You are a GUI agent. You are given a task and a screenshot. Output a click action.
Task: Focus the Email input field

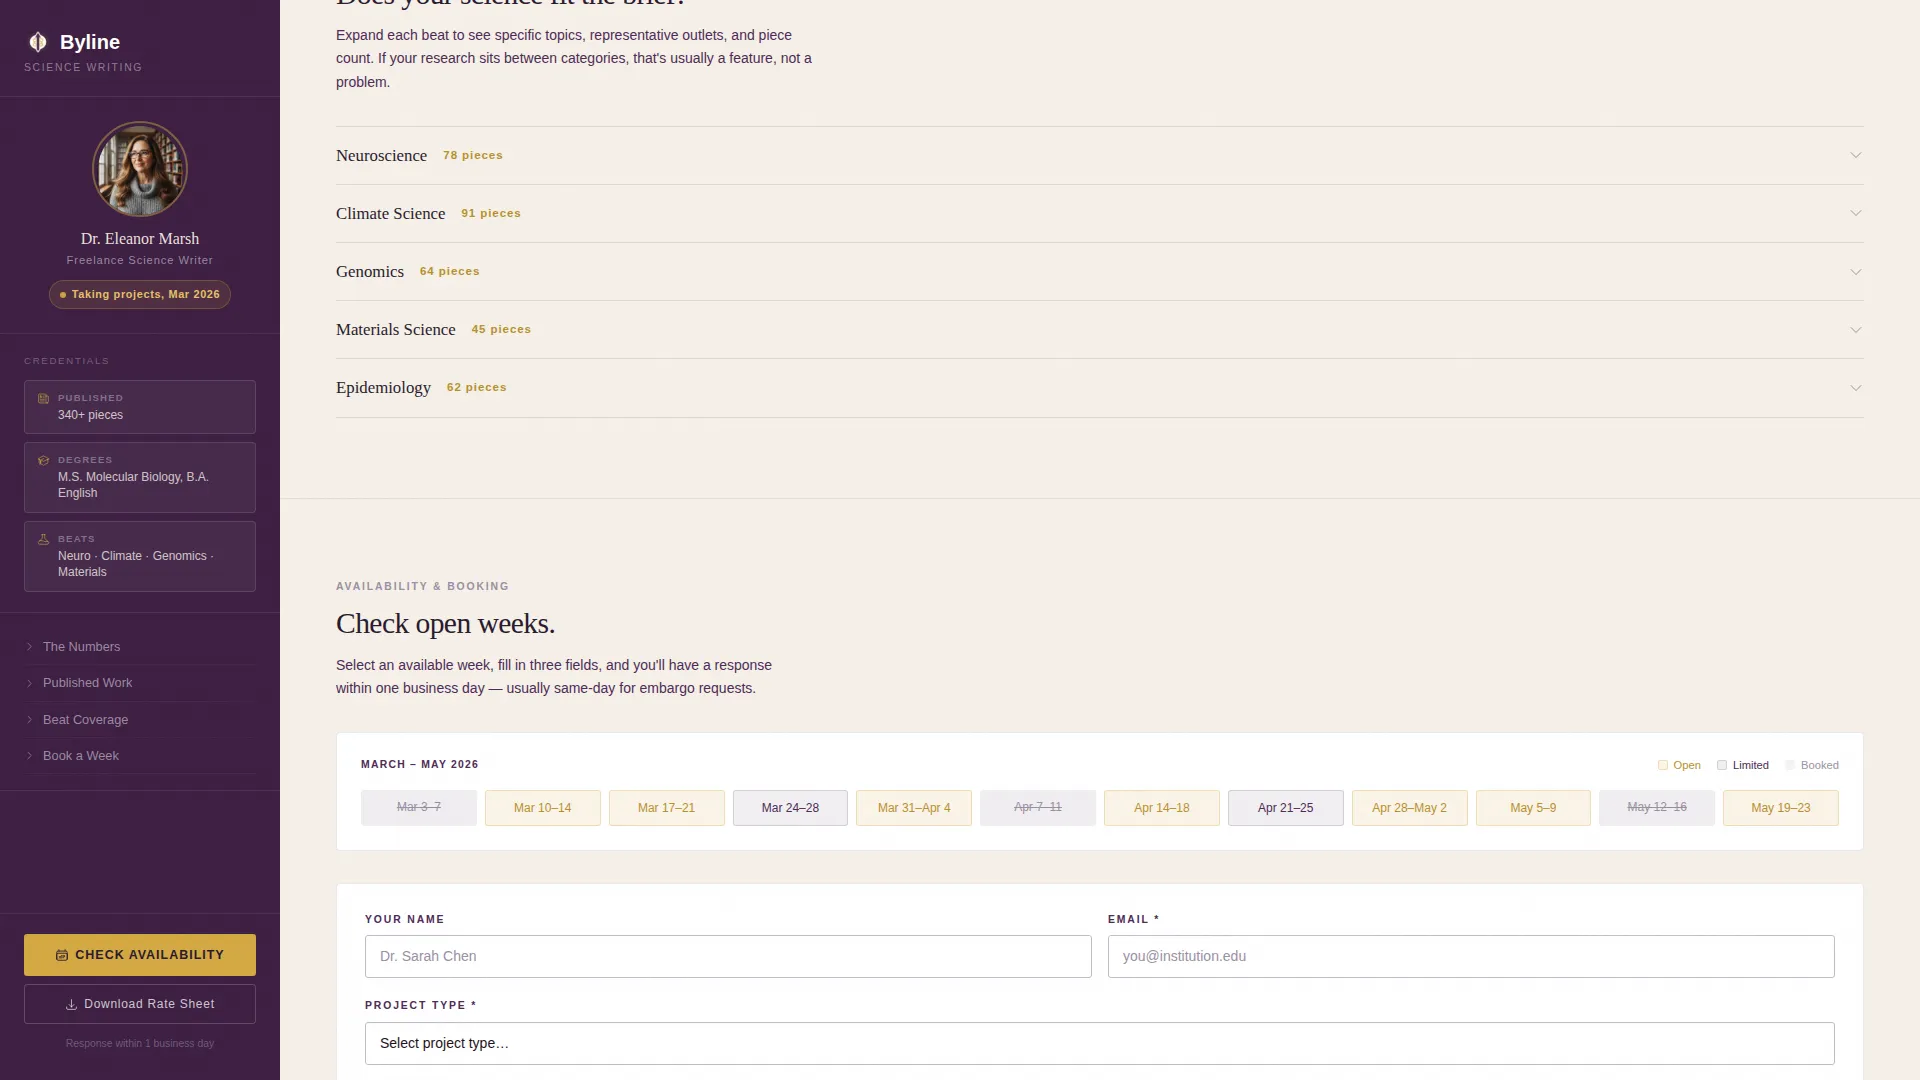pos(1471,956)
